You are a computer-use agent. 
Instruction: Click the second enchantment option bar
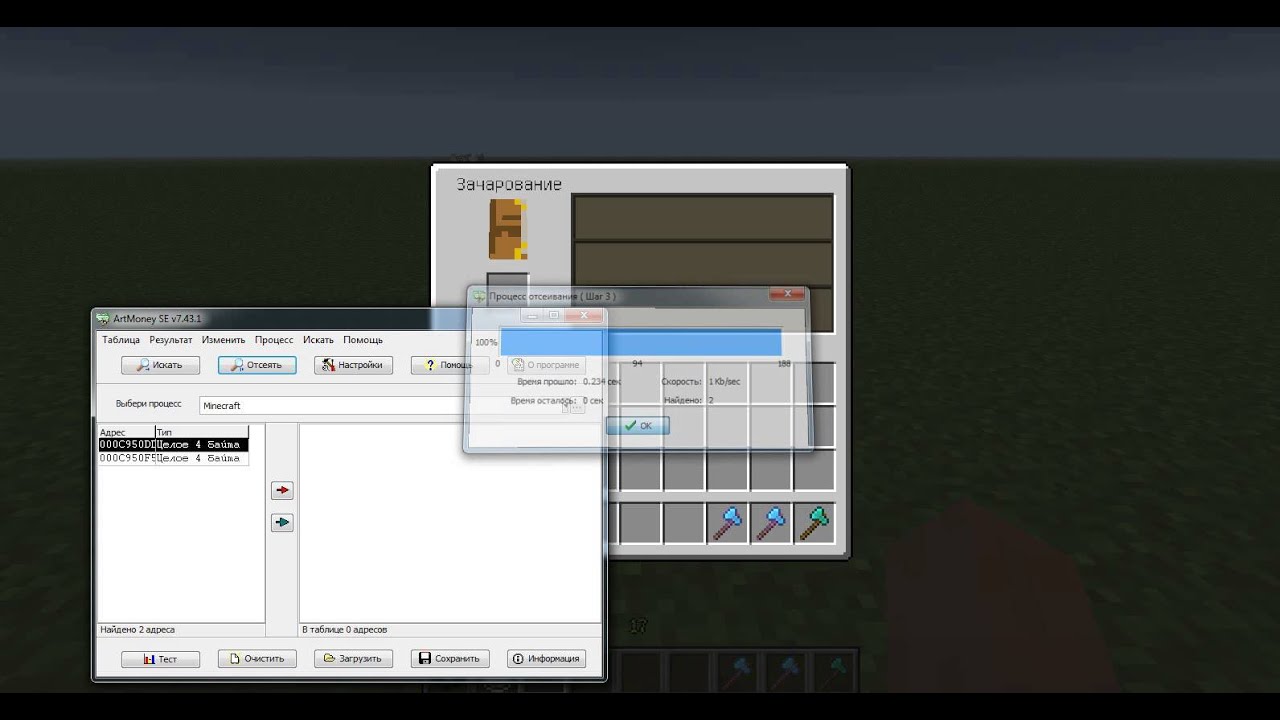pyautogui.click(x=702, y=263)
